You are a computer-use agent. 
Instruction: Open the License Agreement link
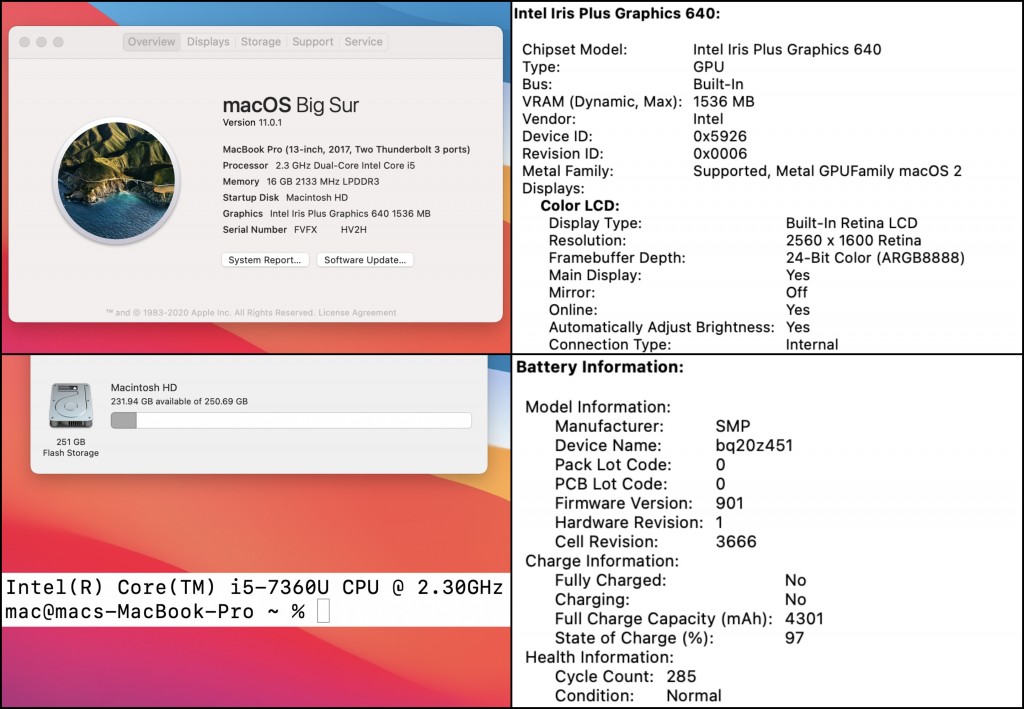[357, 313]
